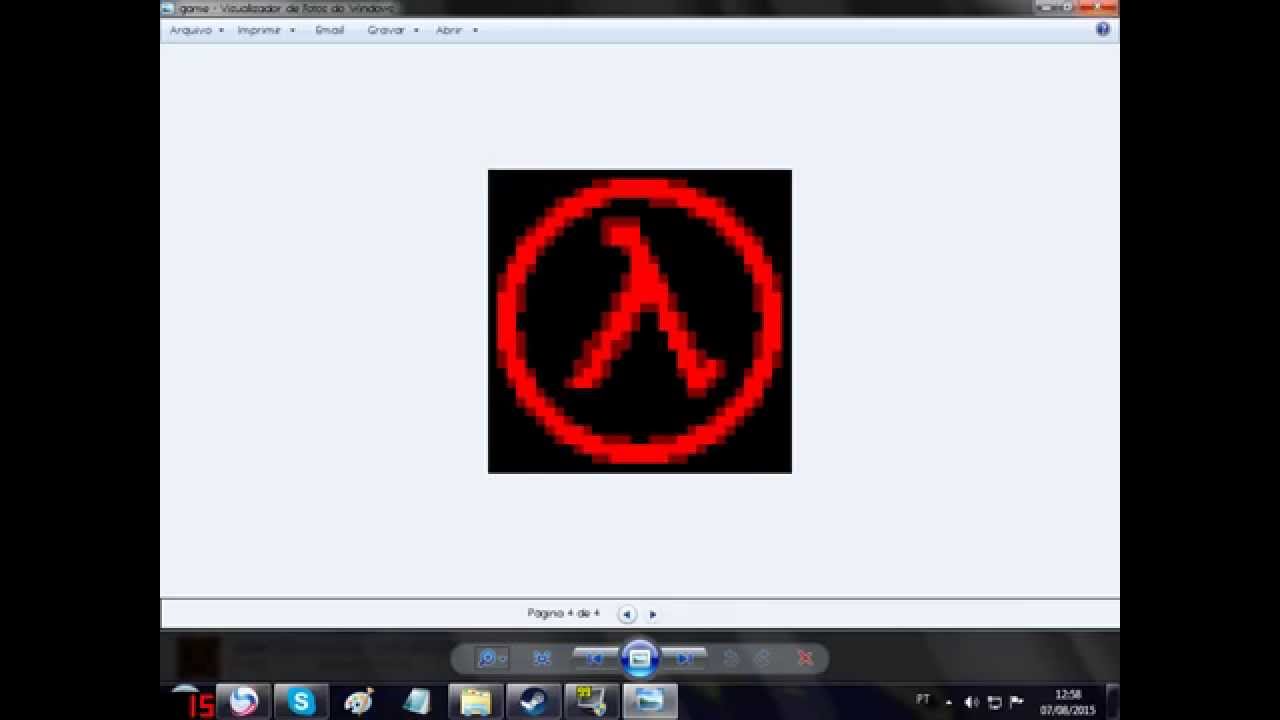Rotate the image clockwise
Image resolution: width=1280 pixels, height=720 pixels.
click(x=764, y=658)
